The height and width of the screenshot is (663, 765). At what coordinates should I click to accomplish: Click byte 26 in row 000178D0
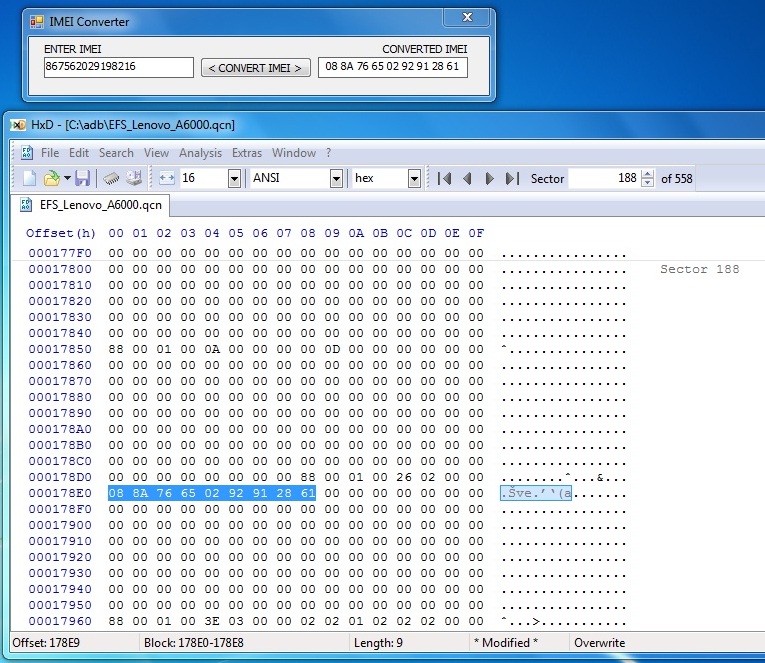pos(404,477)
